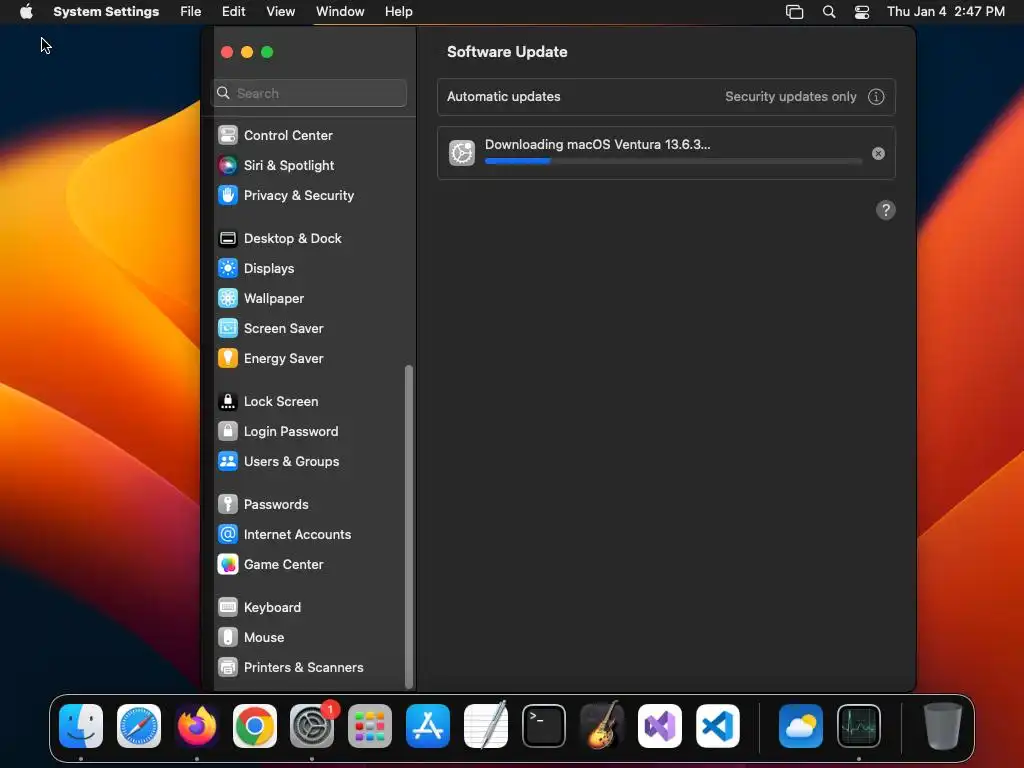
Task: Open Software Update help question mark
Action: click(886, 210)
